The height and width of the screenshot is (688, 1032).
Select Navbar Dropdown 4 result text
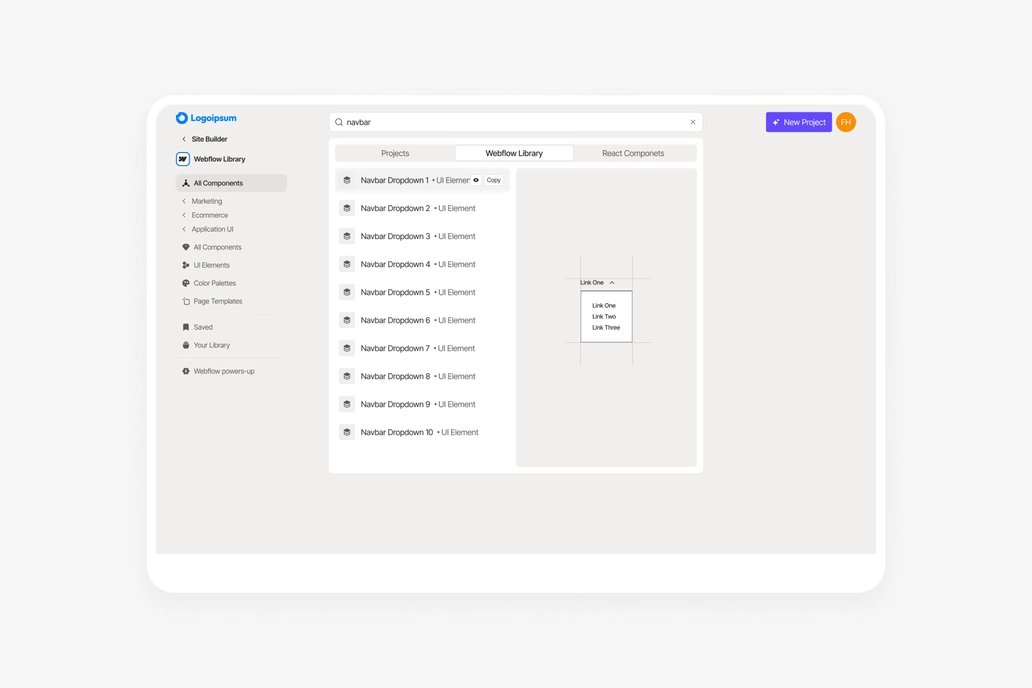pos(395,264)
